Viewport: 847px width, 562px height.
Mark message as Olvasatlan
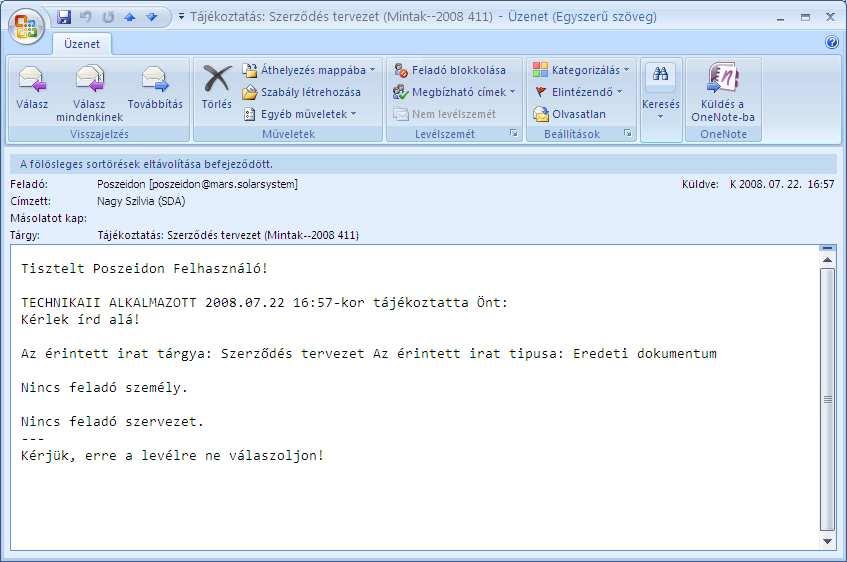coord(569,114)
